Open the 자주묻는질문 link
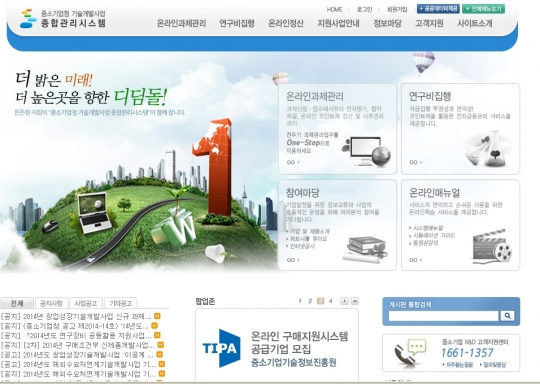This screenshot has height=384, width=540. coord(458,365)
